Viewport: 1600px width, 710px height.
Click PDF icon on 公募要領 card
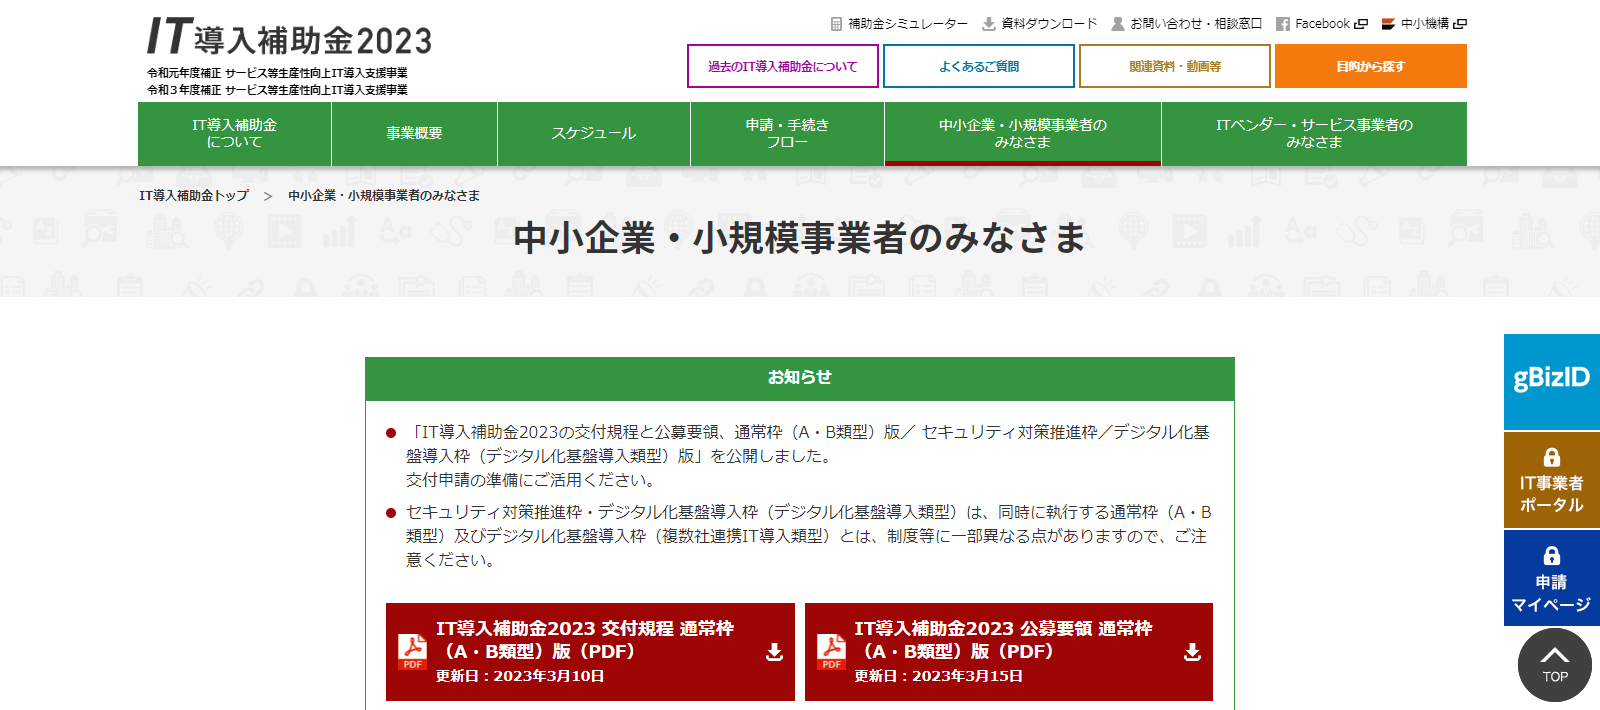(831, 652)
